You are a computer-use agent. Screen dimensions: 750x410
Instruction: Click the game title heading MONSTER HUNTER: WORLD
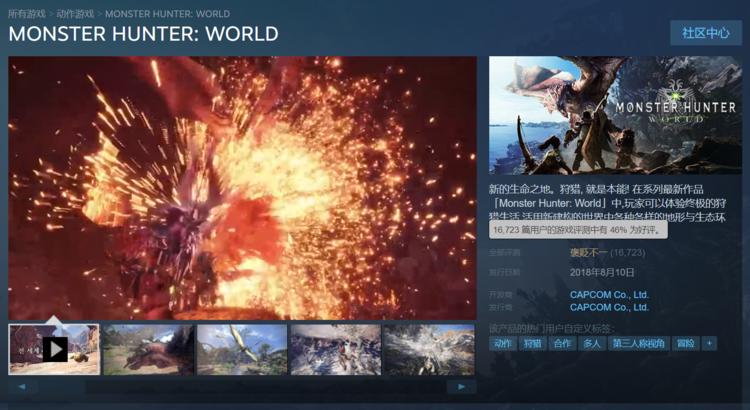[143, 33]
